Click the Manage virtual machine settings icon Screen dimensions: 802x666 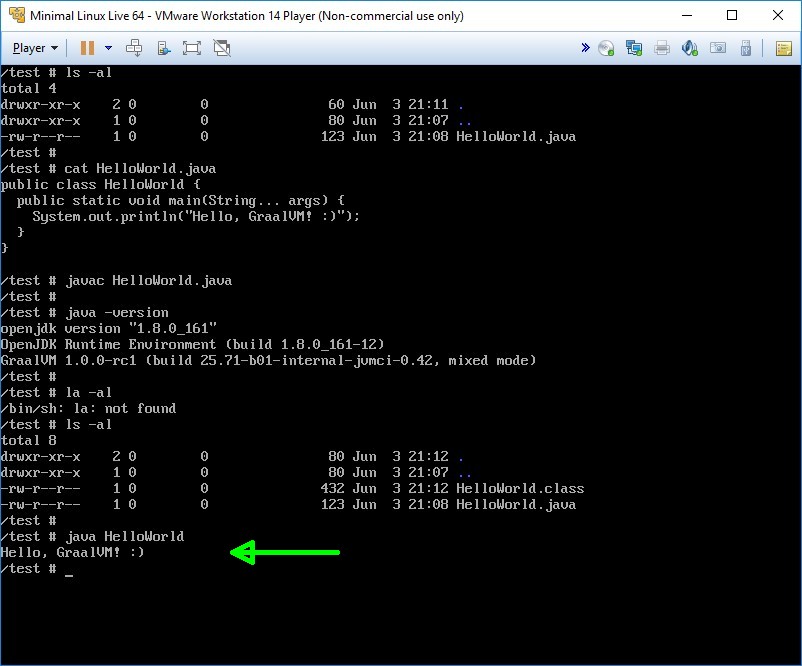pyautogui.click(x=163, y=48)
